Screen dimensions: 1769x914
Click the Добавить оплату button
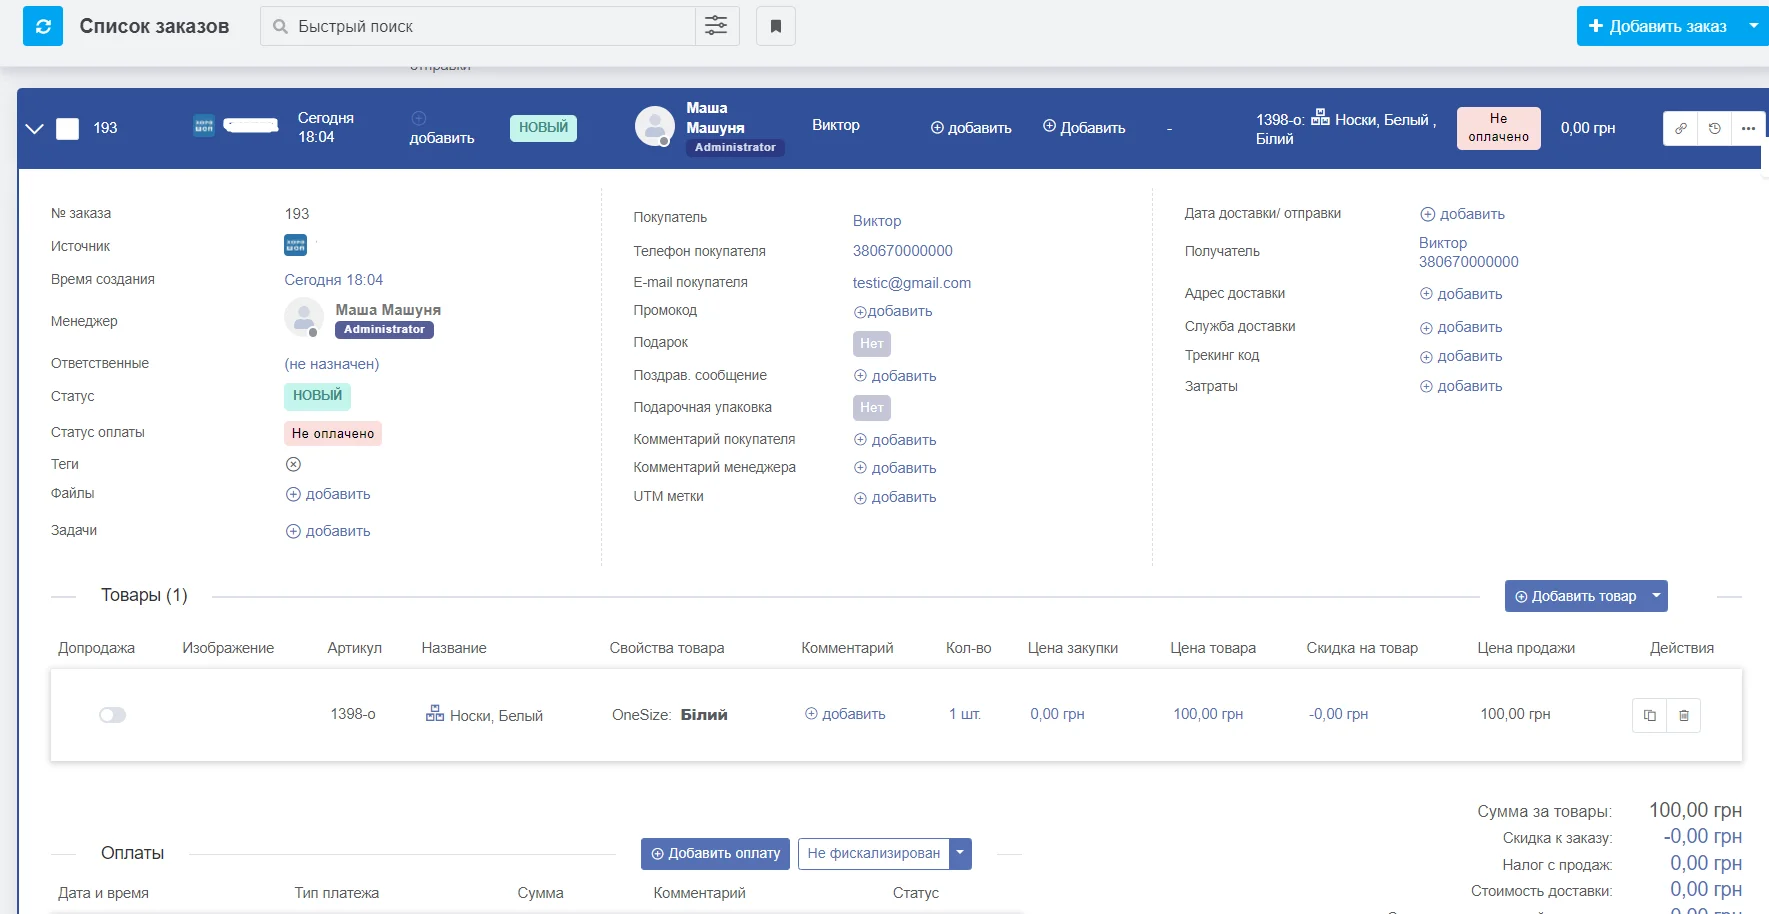point(715,853)
